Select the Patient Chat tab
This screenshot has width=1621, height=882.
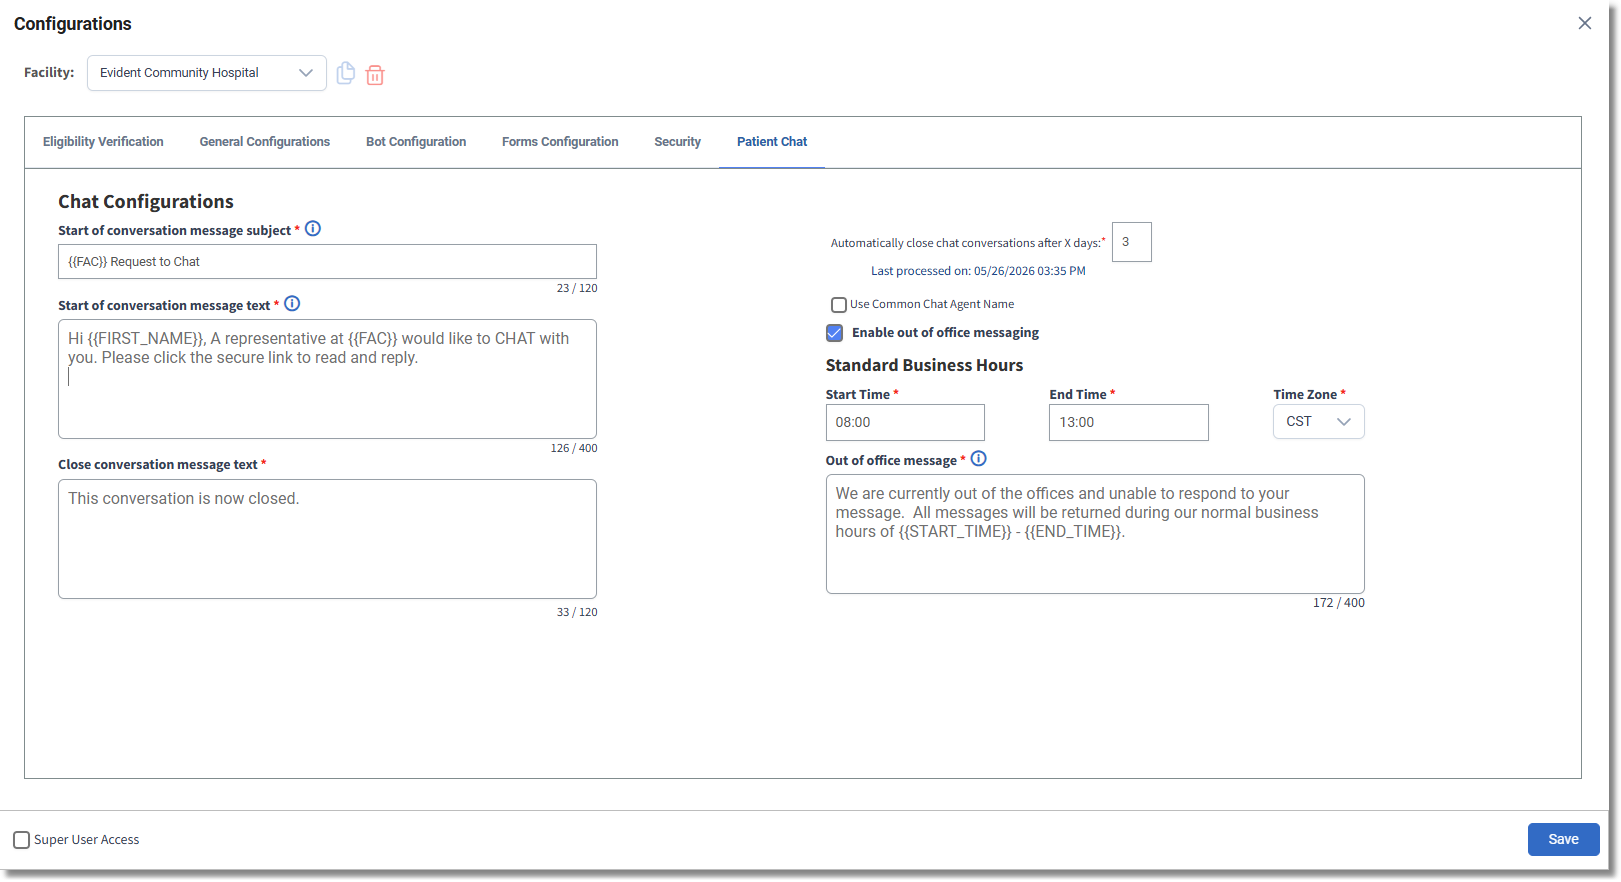(772, 142)
